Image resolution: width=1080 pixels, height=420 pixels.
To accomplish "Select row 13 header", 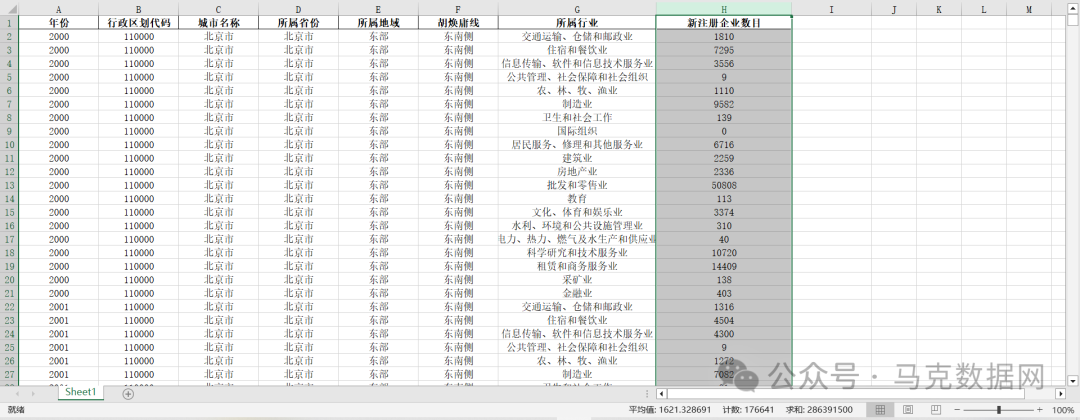I will click(9, 185).
